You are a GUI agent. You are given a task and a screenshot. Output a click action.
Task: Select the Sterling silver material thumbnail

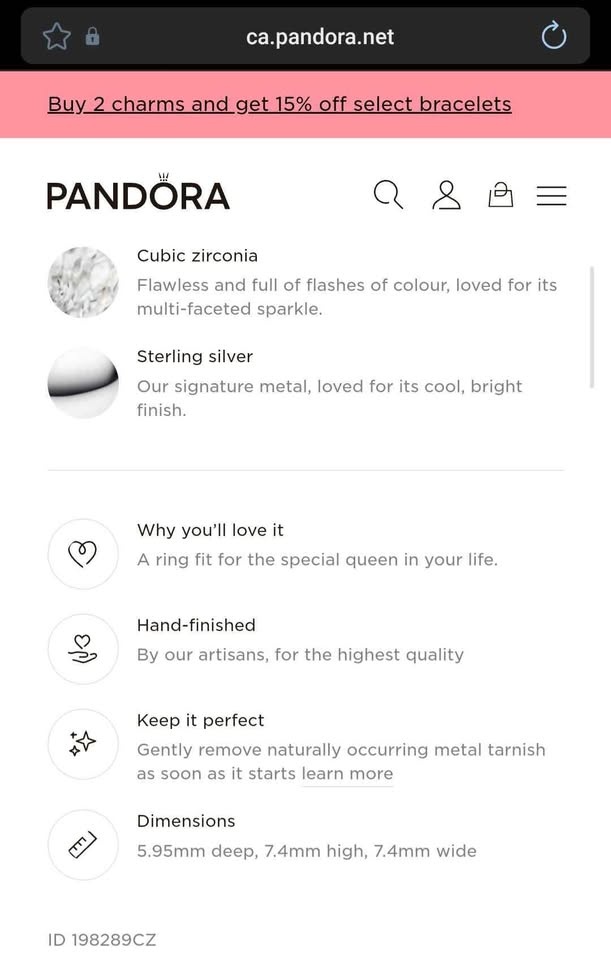click(83, 383)
